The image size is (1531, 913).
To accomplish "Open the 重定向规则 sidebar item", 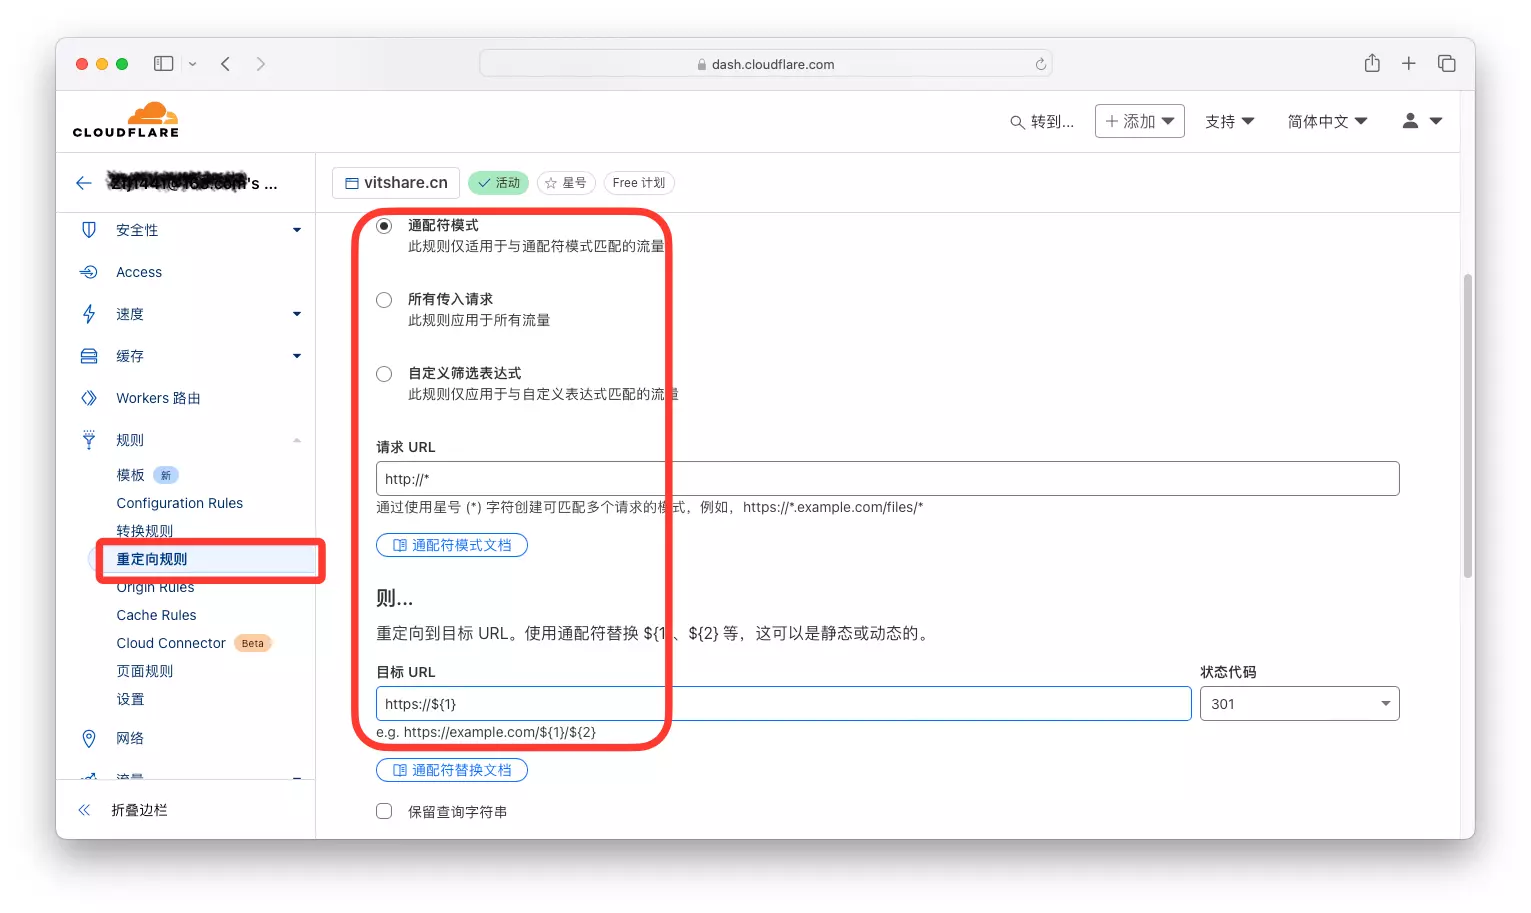I will click(152, 559).
